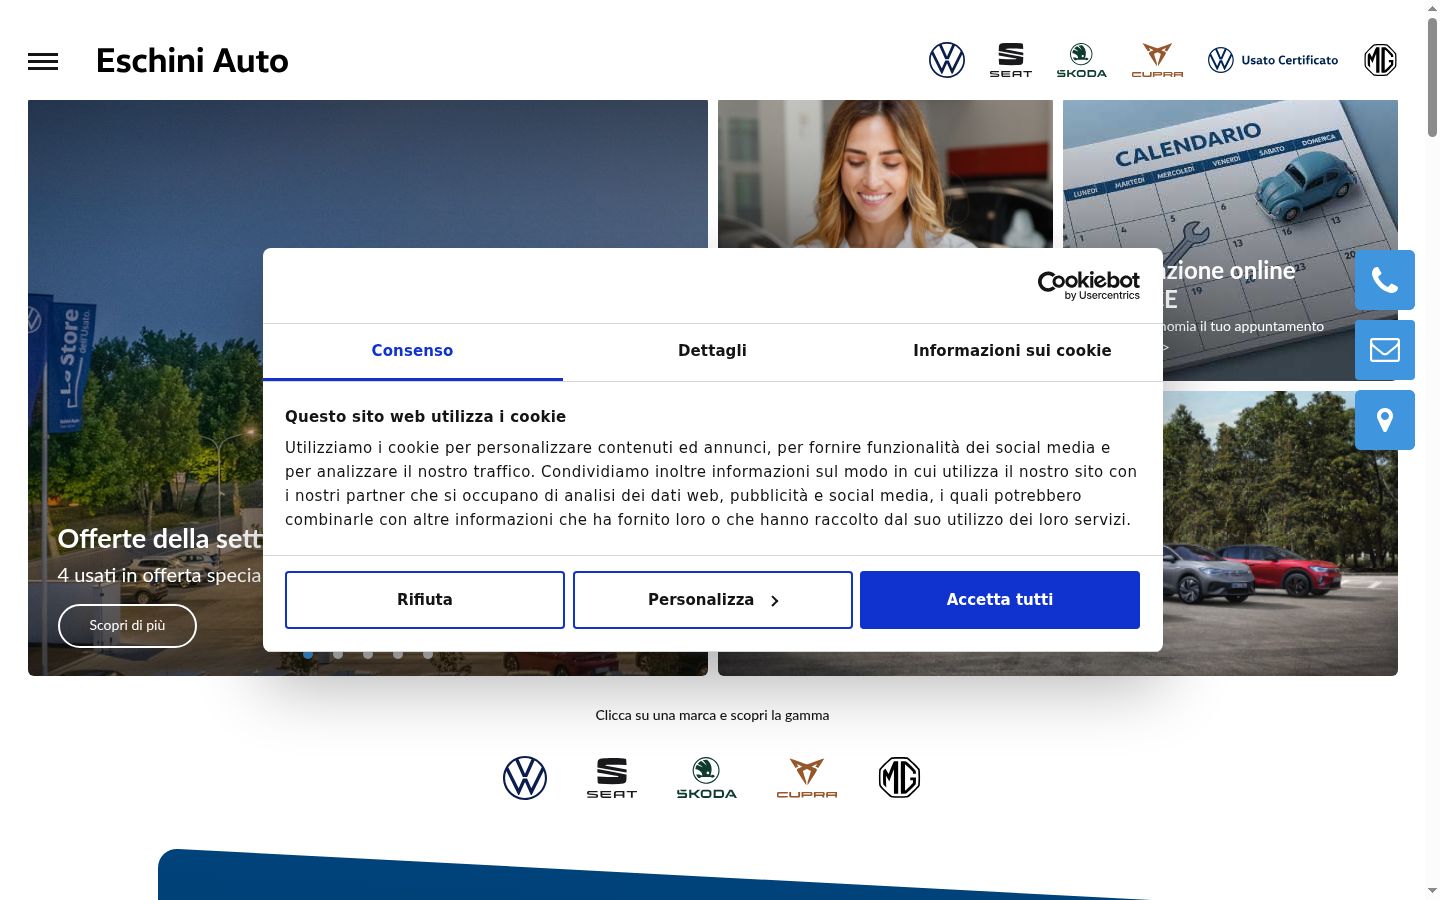Select the fifth carousel slide dot
The height and width of the screenshot is (900, 1440).
pos(428,655)
